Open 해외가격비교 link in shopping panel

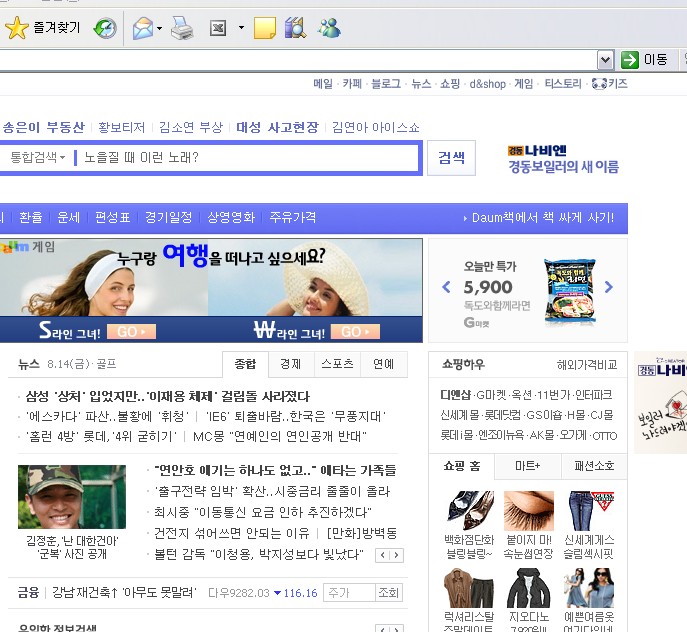tap(587, 365)
